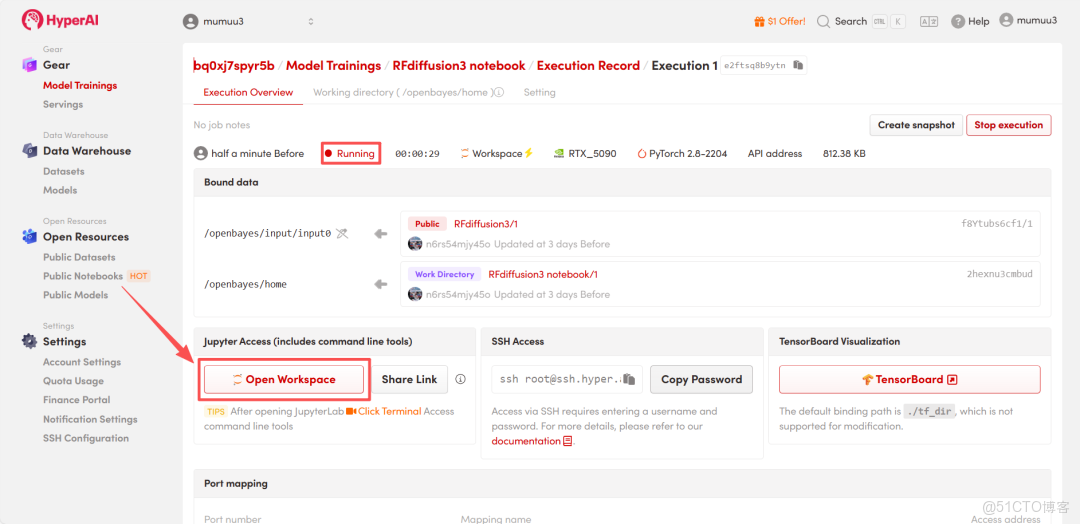Image resolution: width=1080 pixels, height=524 pixels.
Task: Open Account Settings
Action: coord(81,361)
